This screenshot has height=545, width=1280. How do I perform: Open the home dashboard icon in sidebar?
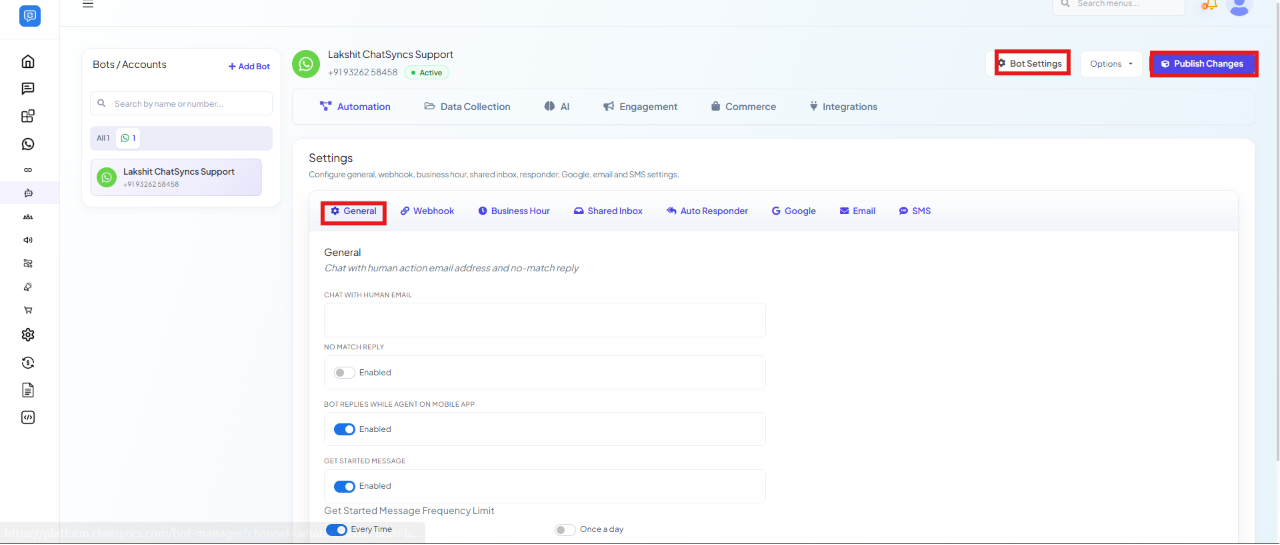(x=28, y=61)
